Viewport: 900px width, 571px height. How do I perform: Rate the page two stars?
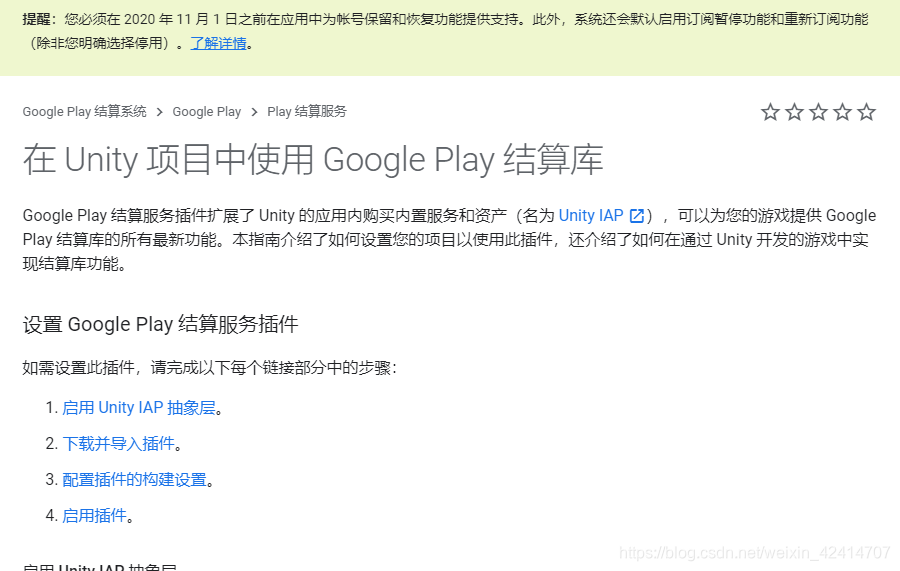pyautogui.click(x=794, y=112)
